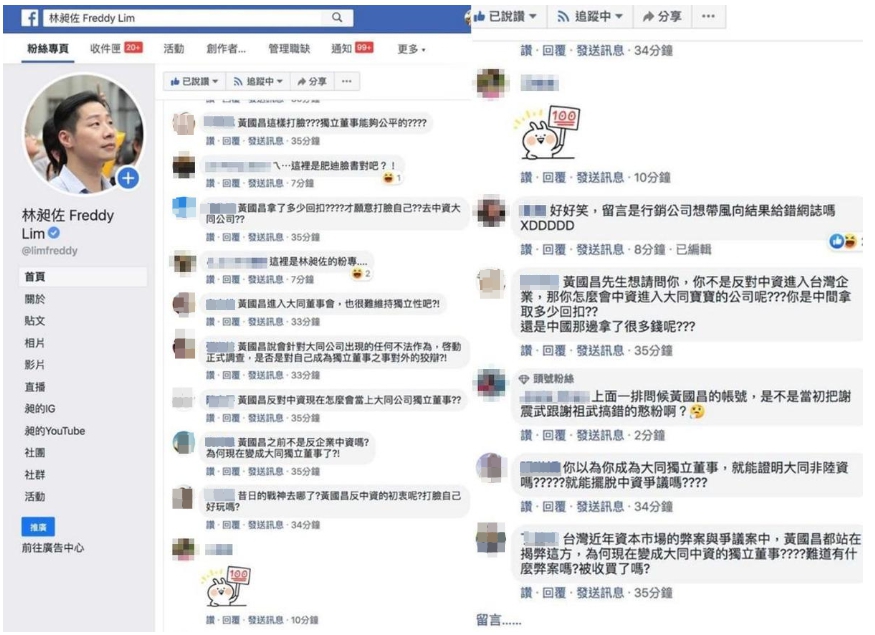The image size is (875, 635).
Task: Select 關於 in the left sidebar
Action: pos(35,299)
